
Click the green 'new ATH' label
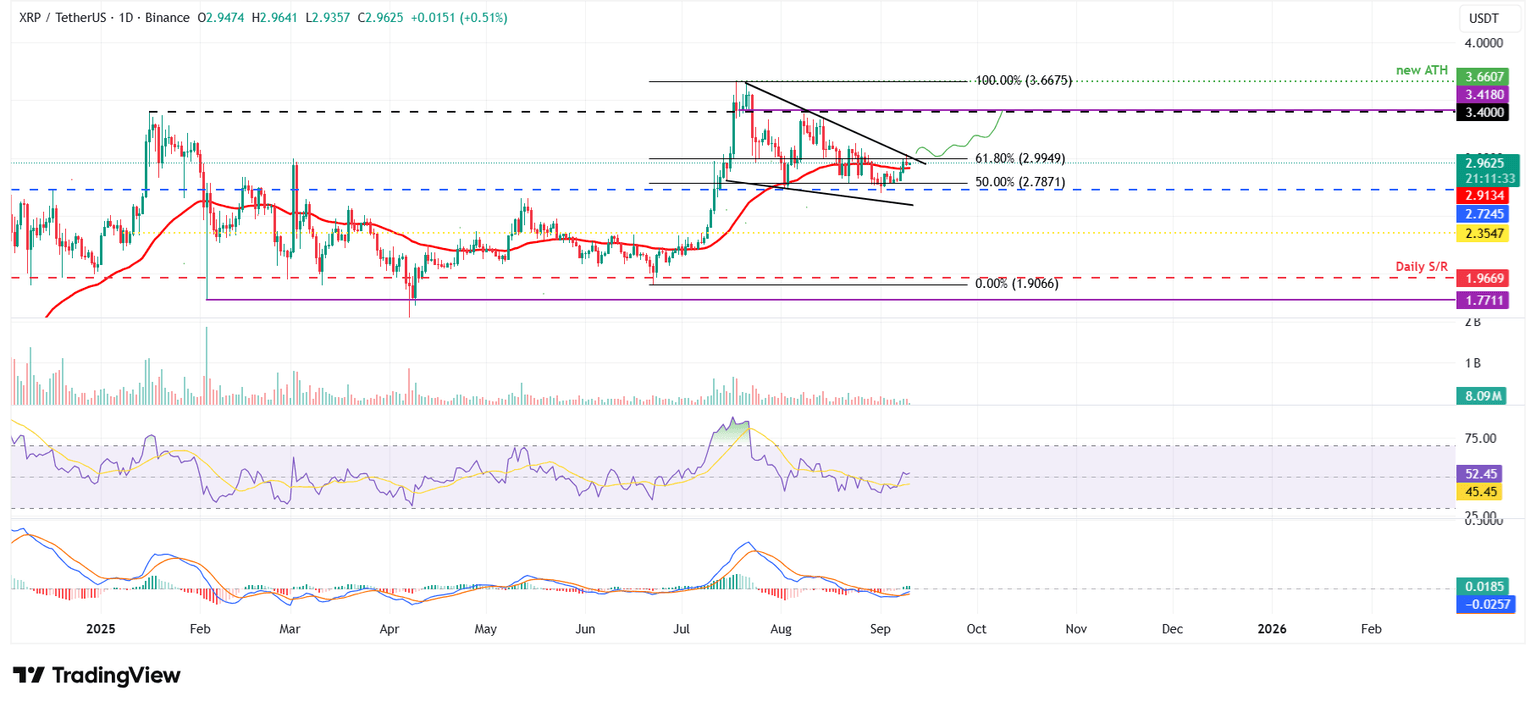(x=1421, y=70)
